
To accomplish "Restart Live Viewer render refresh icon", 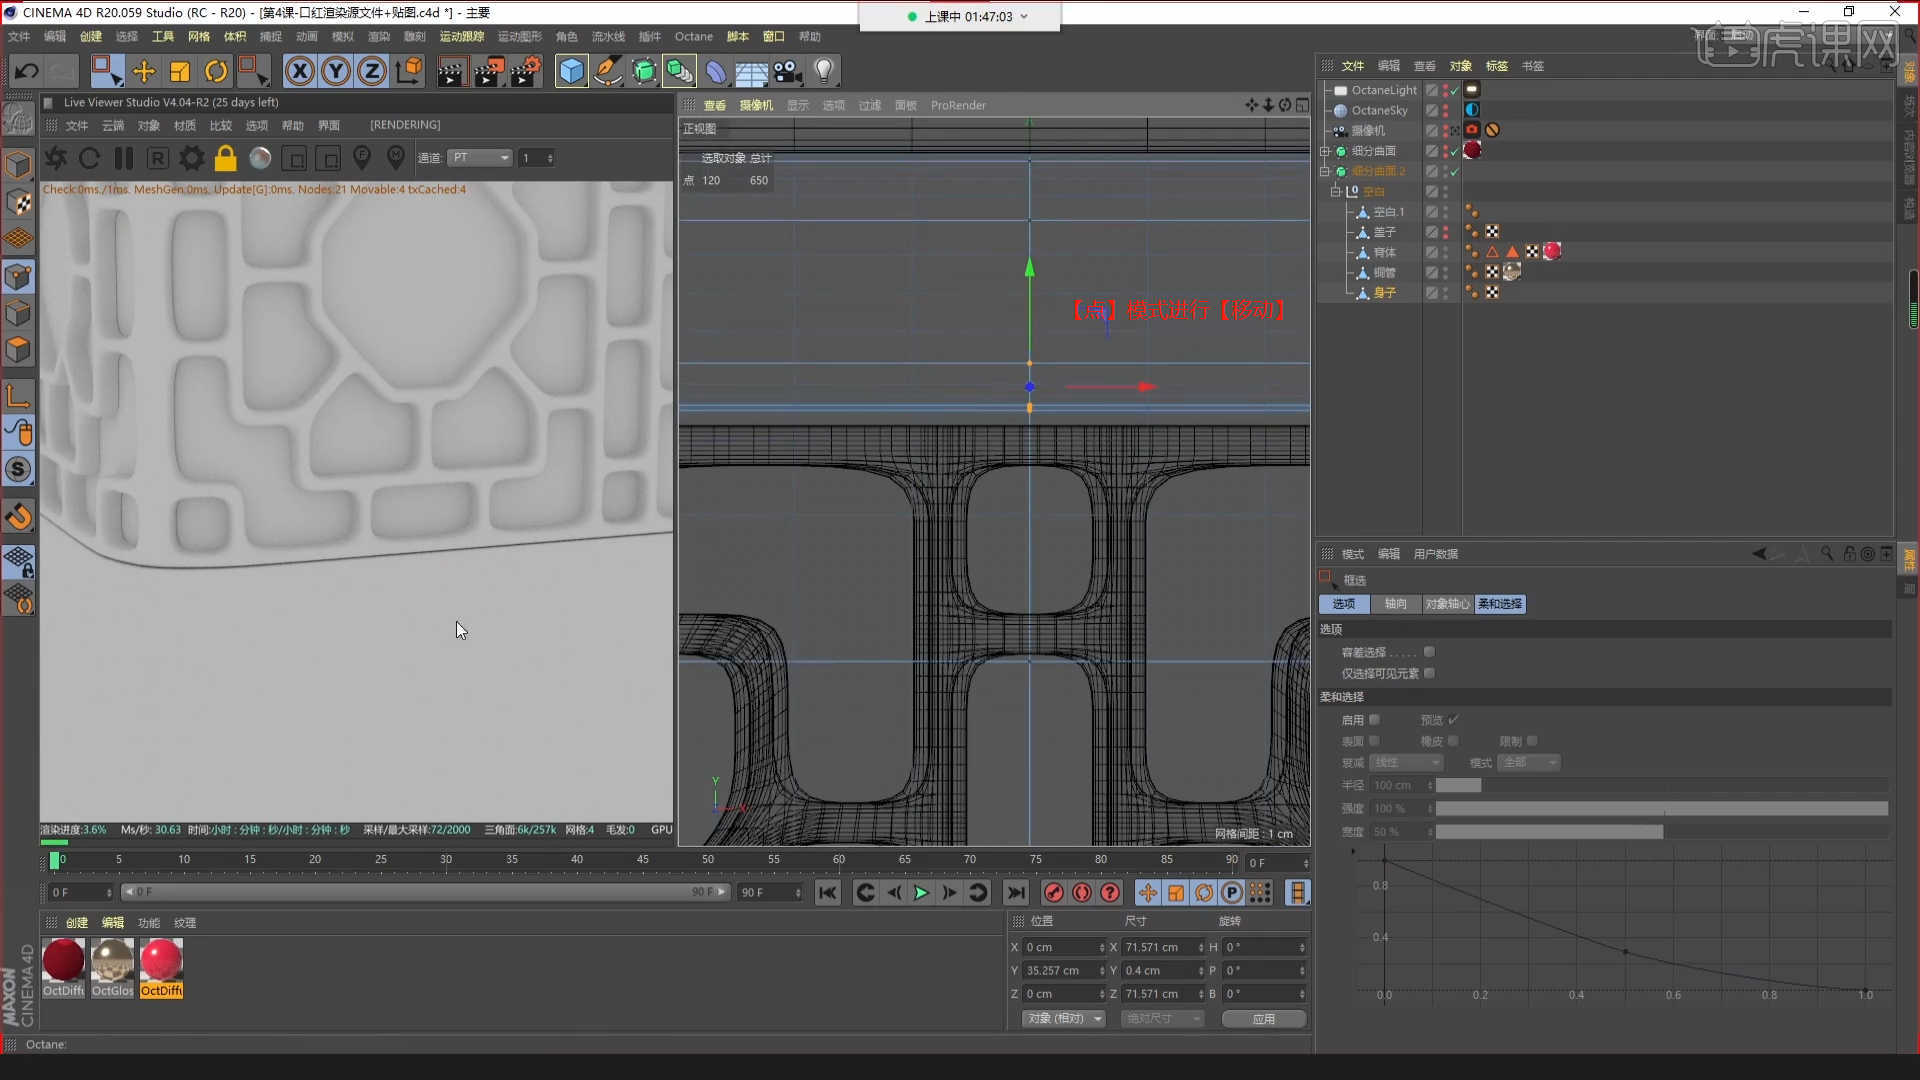I will (89, 158).
